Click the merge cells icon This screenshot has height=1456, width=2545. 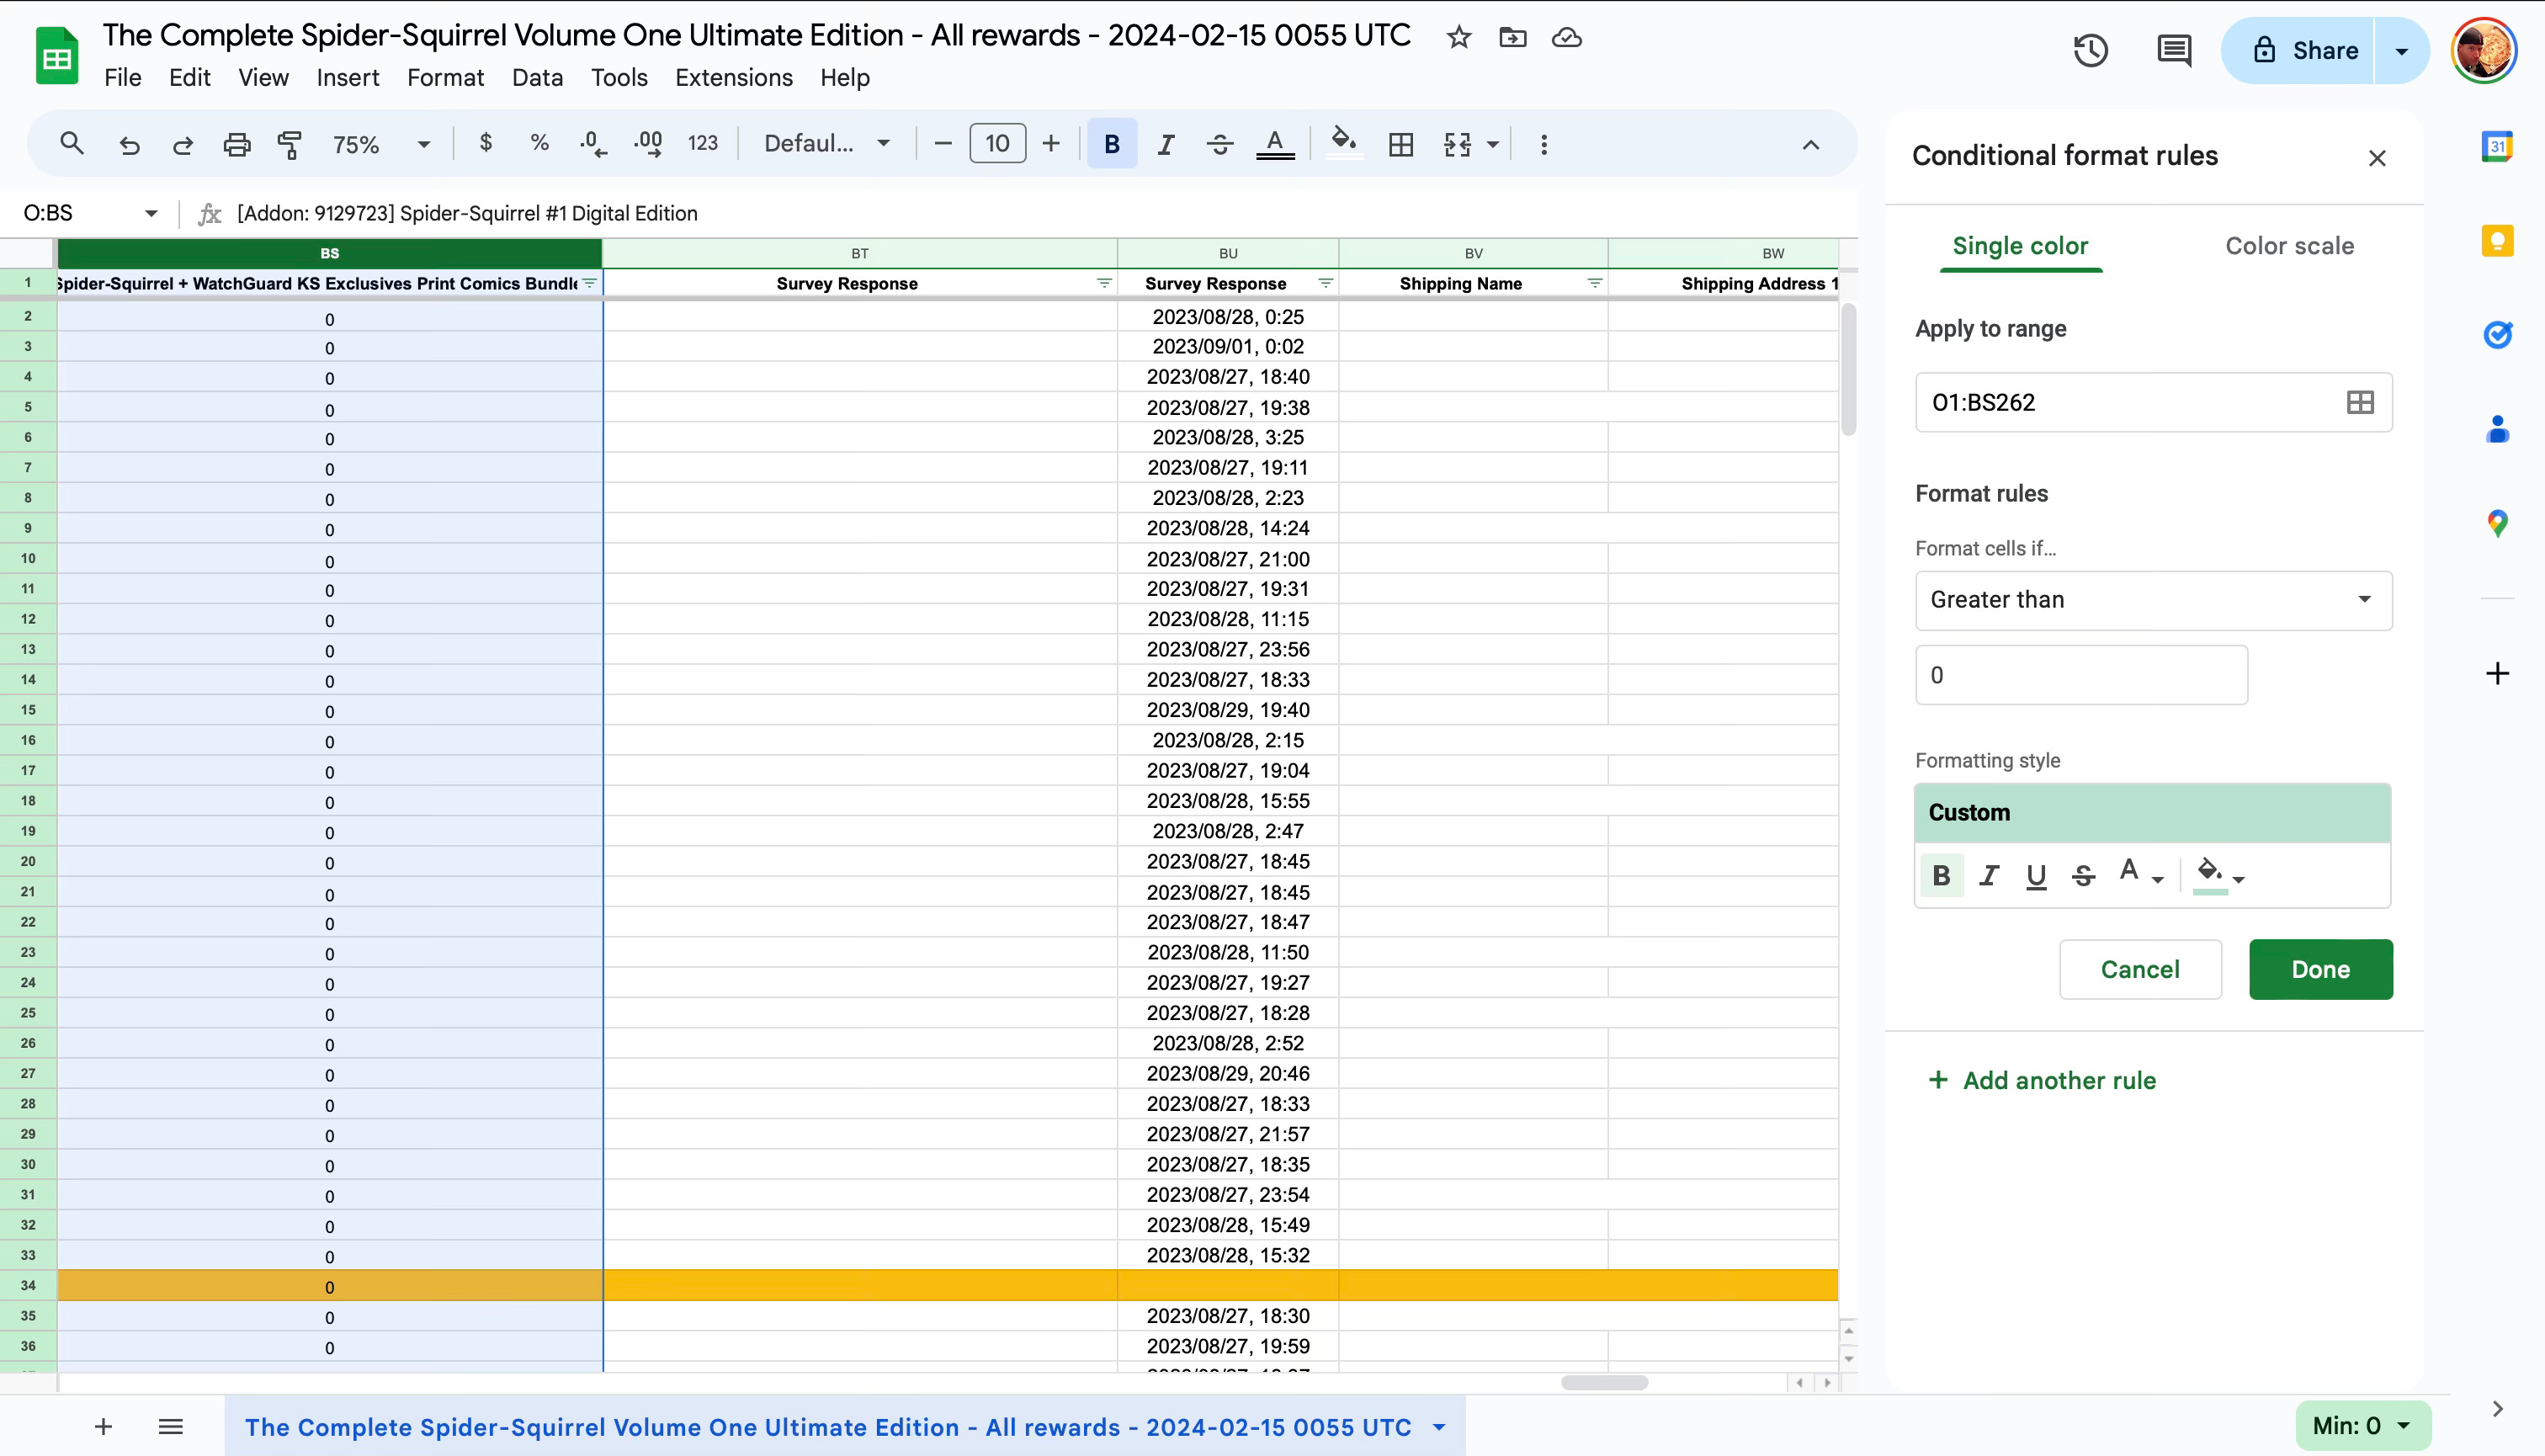click(x=1457, y=144)
